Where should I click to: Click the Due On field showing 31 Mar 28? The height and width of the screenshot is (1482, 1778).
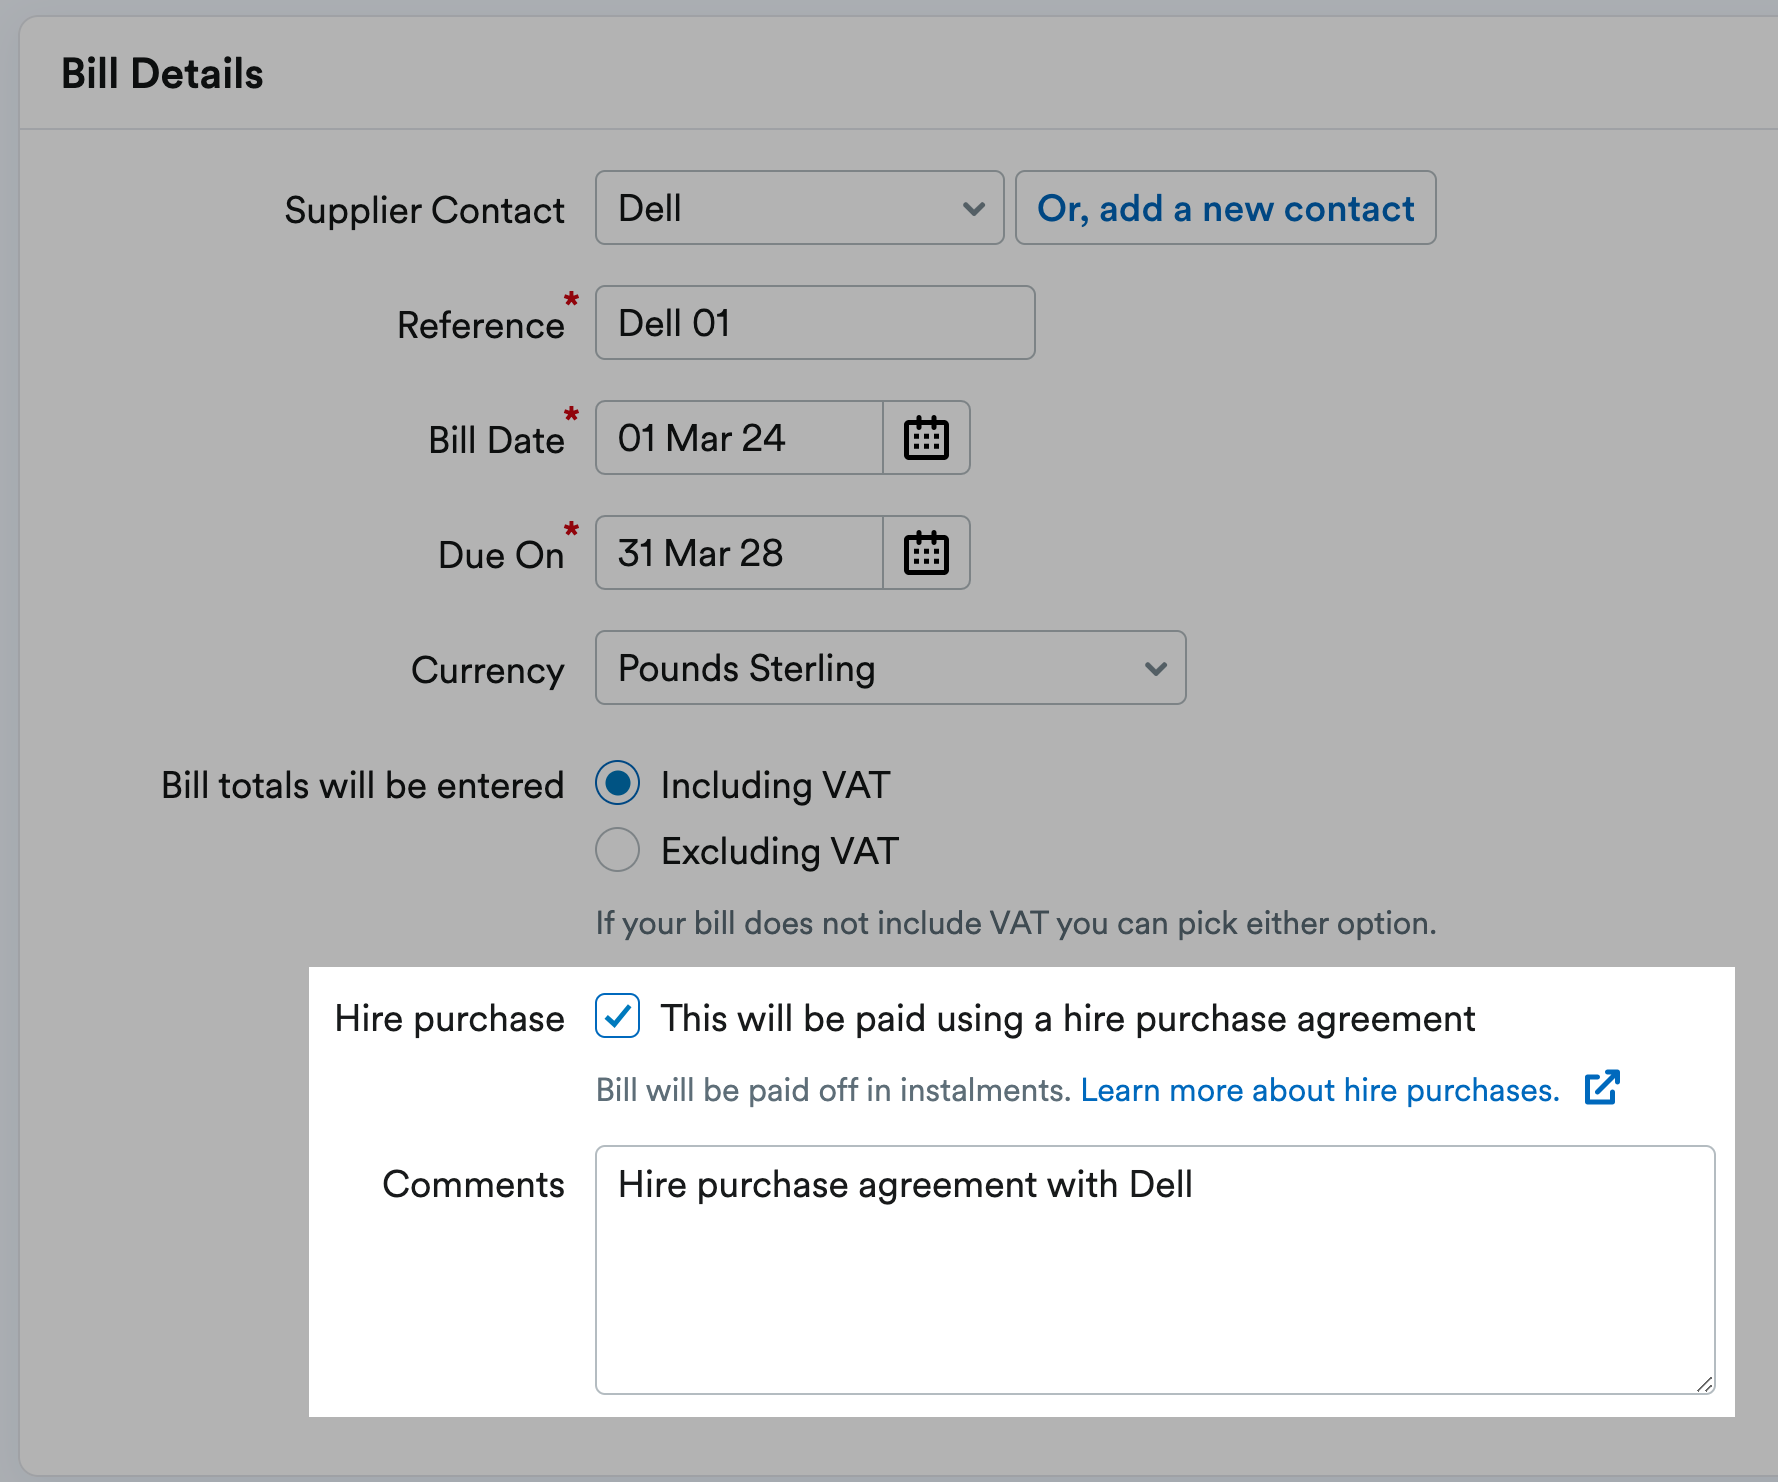(737, 552)
